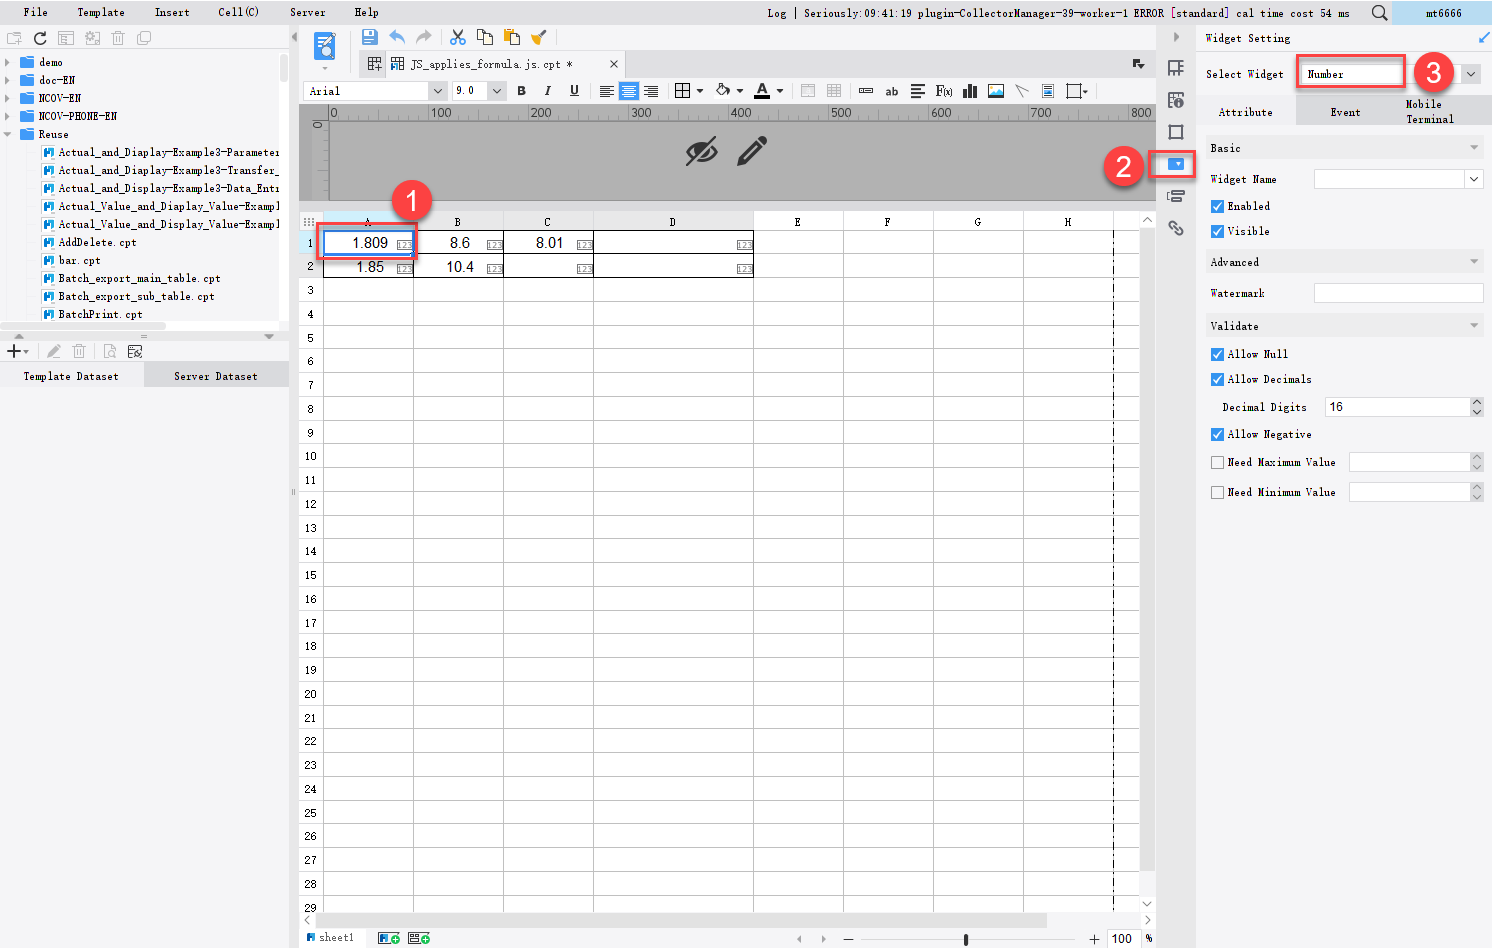Collapse the Validate section

click(x=1474, y=325)
